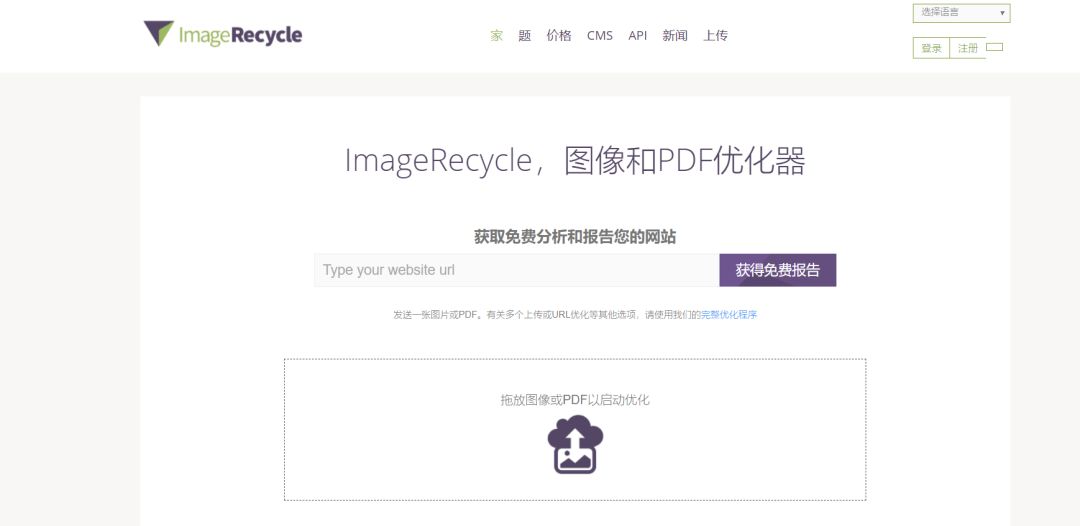This screenshot has width=1080, height=526.
Task: Click the heading ImageRecycle，图像和PDF优化器
Action: tap(575, 161)
